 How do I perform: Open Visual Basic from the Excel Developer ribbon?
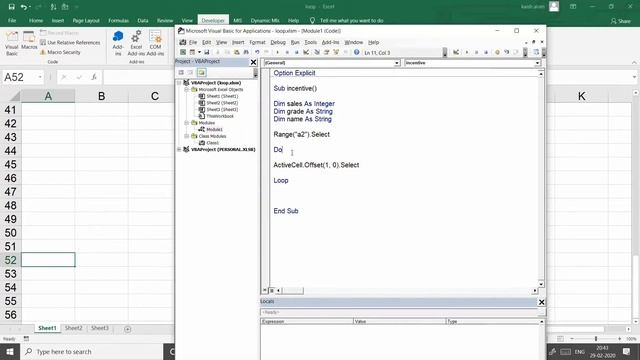pyautogui.click(x=12, y=43)
